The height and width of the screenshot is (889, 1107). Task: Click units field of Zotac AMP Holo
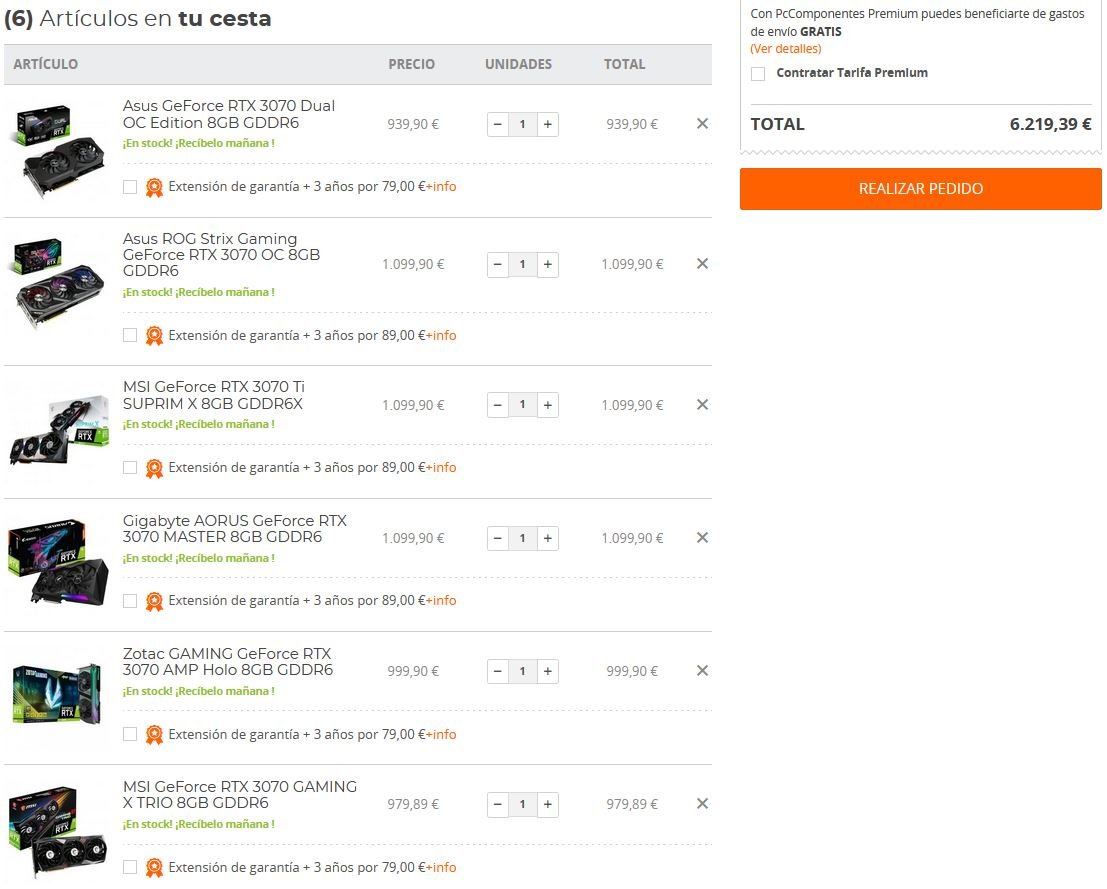point(522,671)
